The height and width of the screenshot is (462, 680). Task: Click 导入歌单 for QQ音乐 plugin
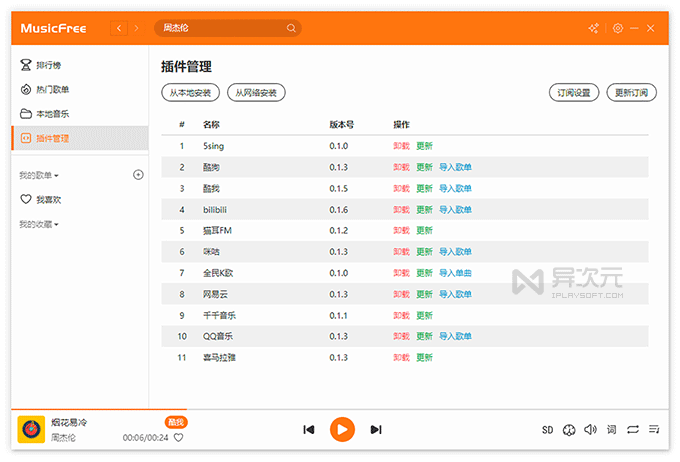click(455, 336)
